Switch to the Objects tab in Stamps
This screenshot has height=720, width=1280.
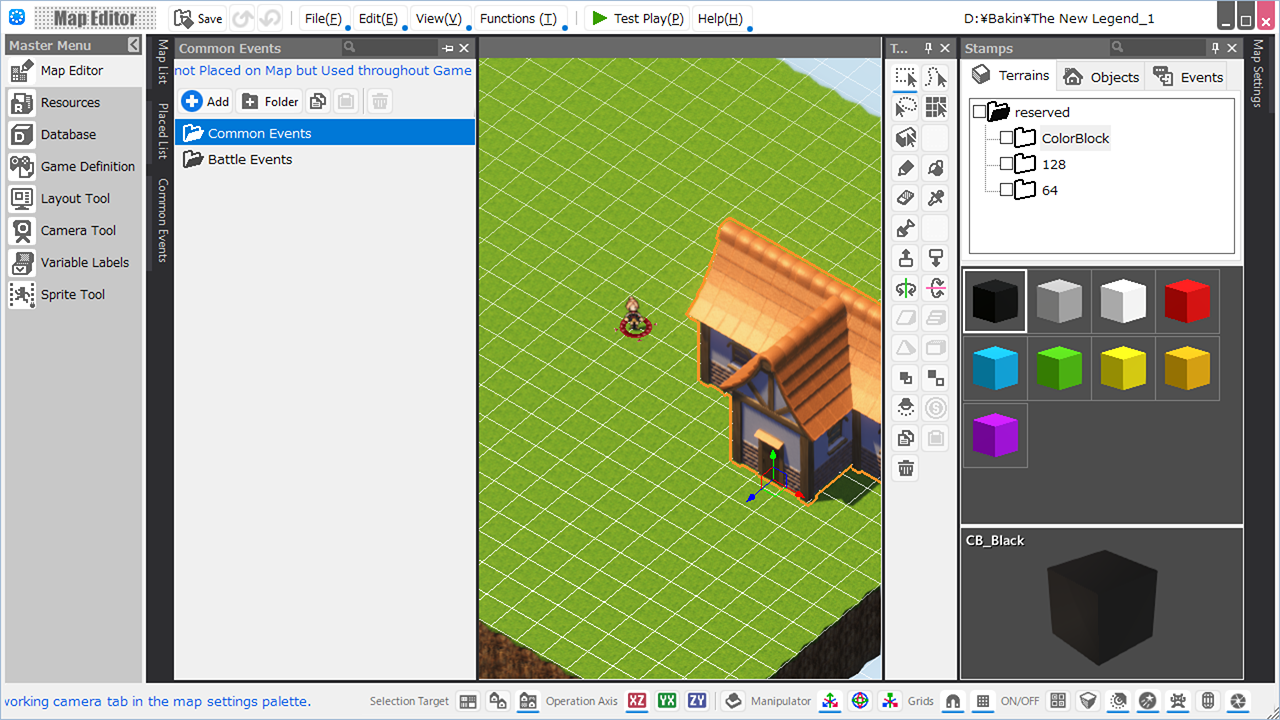click(1100, 77)
